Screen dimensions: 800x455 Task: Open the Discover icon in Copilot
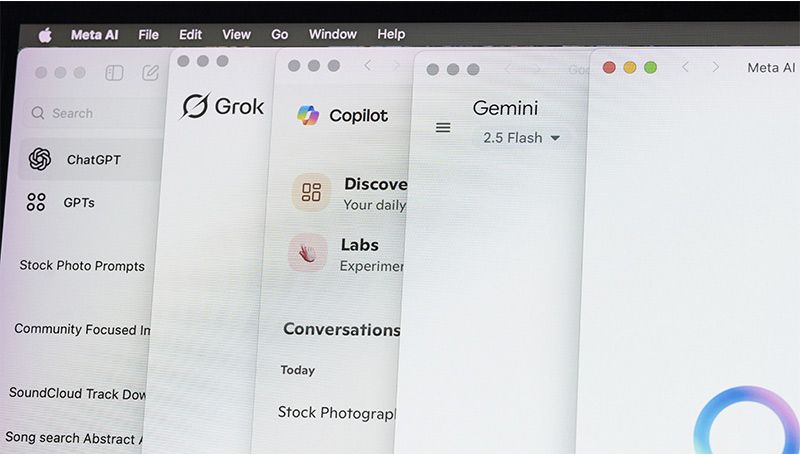311,193
